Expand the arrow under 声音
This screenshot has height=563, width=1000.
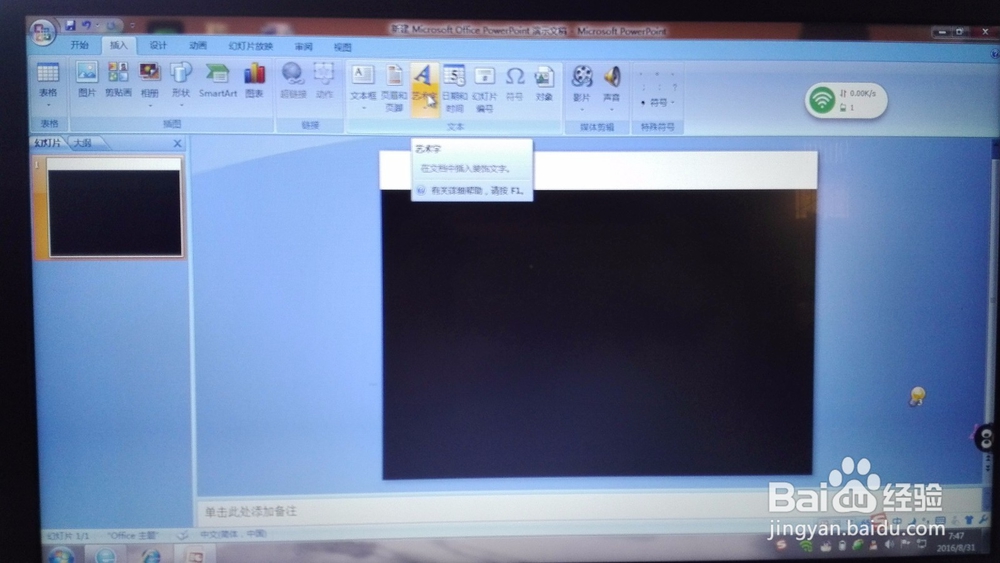point(612,110)
